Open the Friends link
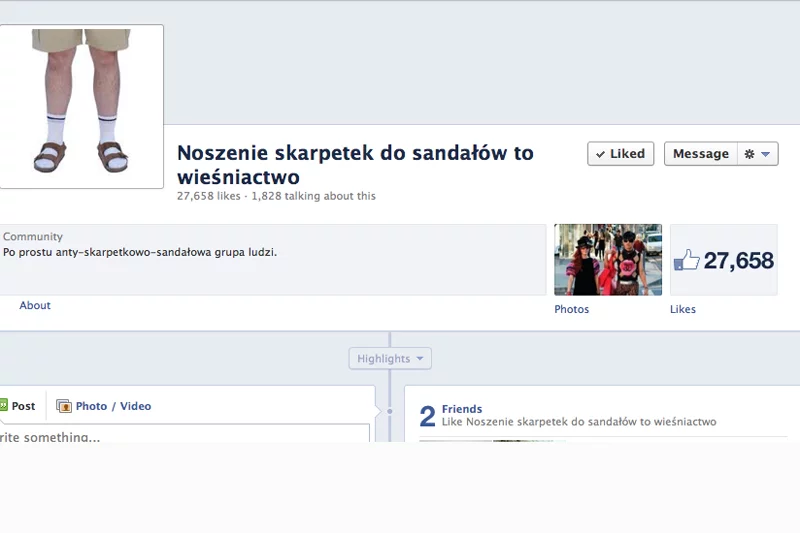 coord(462,409)
